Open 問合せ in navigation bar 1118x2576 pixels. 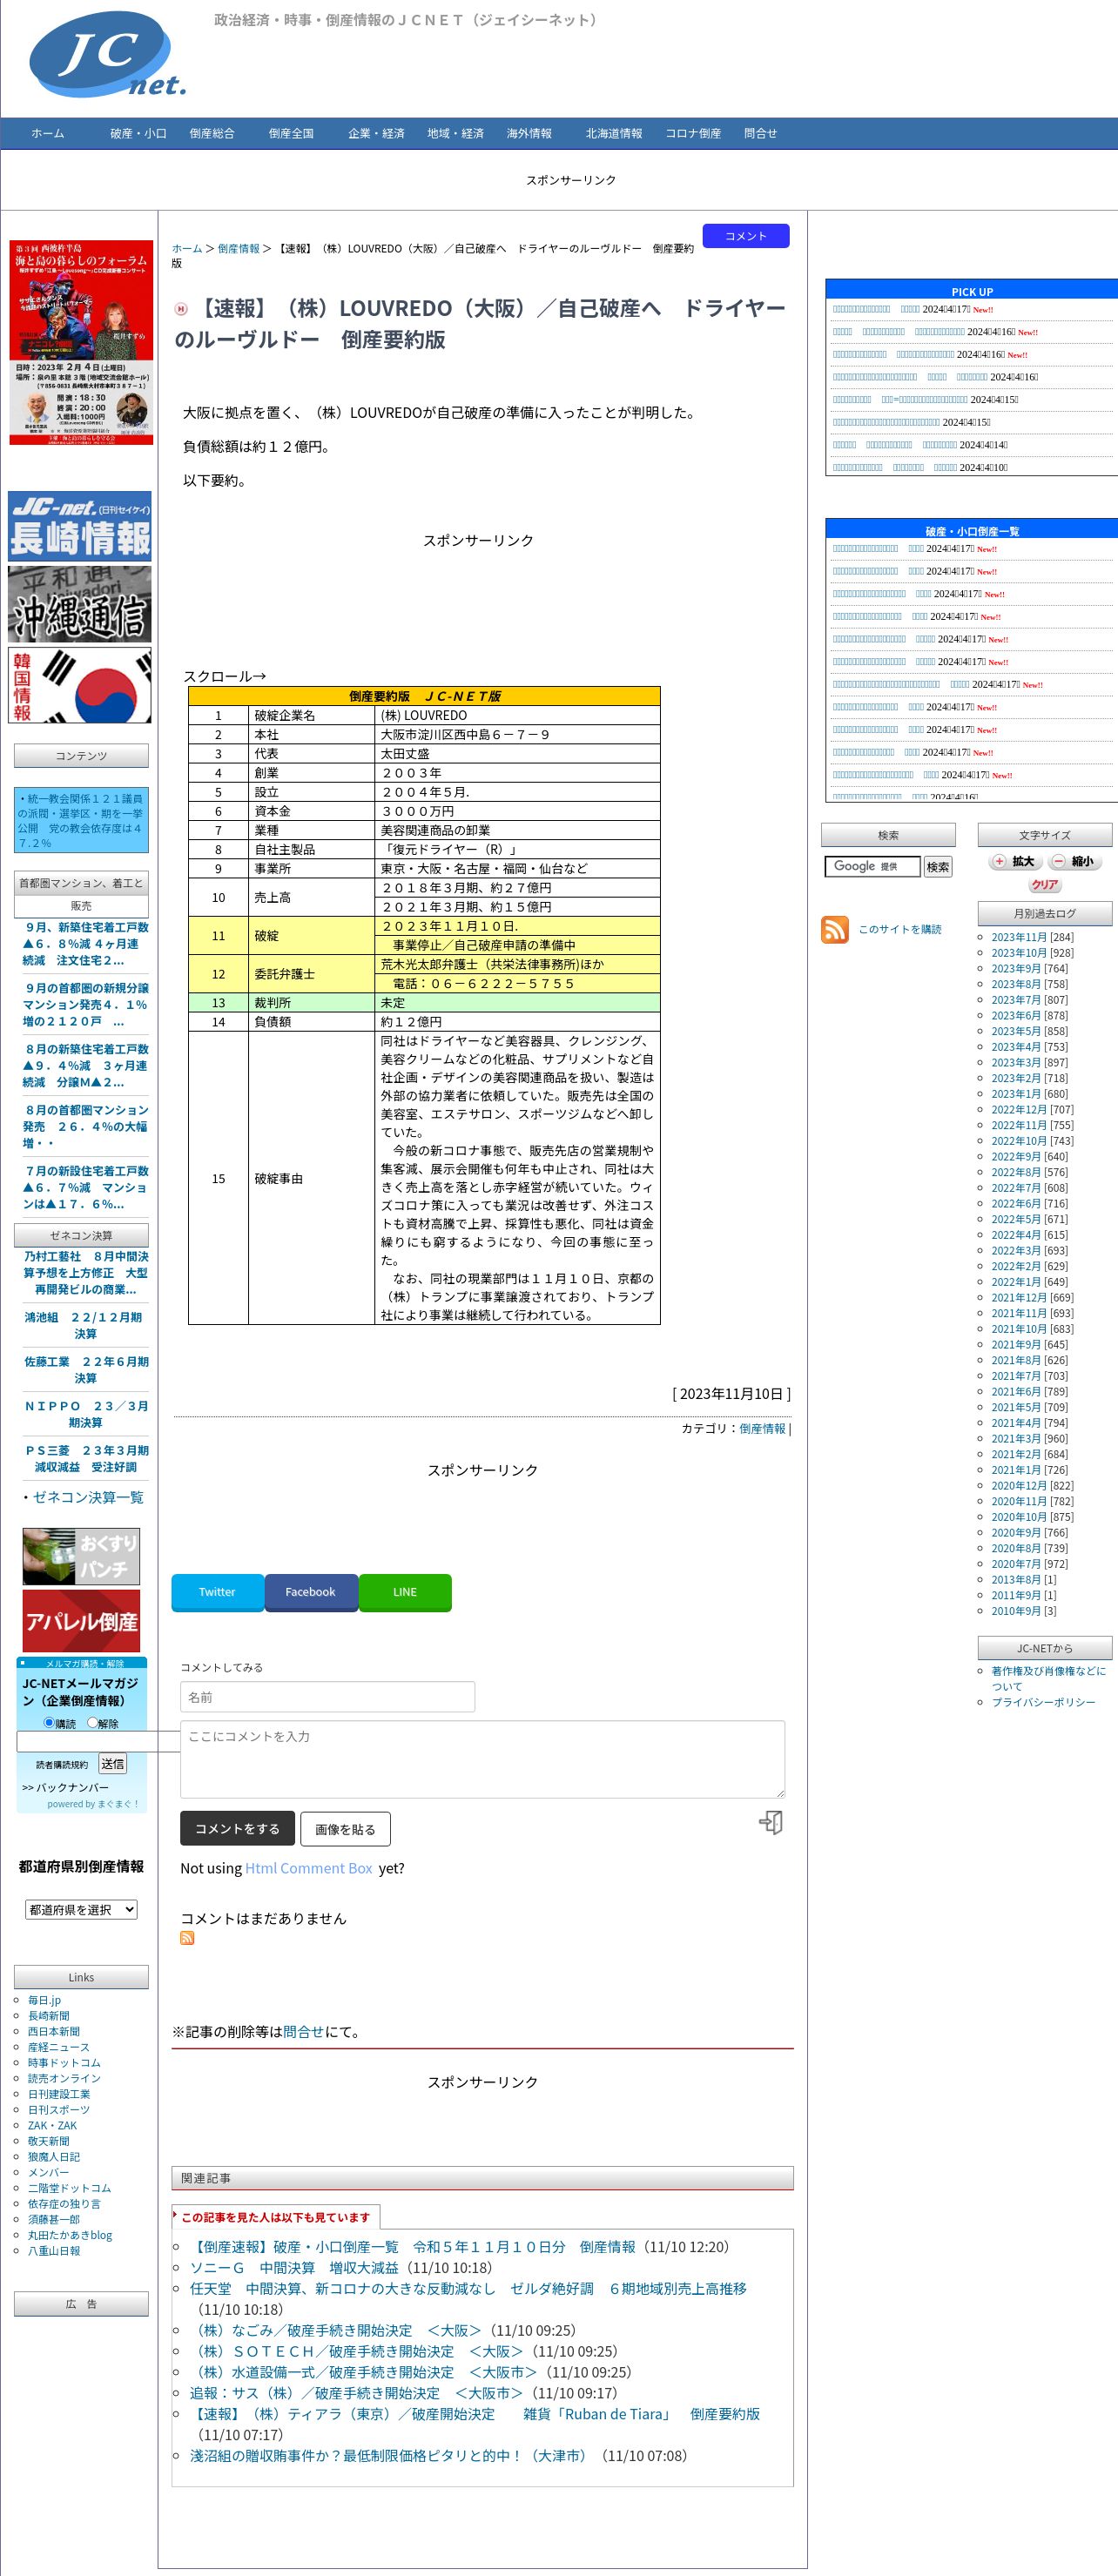click(760, 133)
